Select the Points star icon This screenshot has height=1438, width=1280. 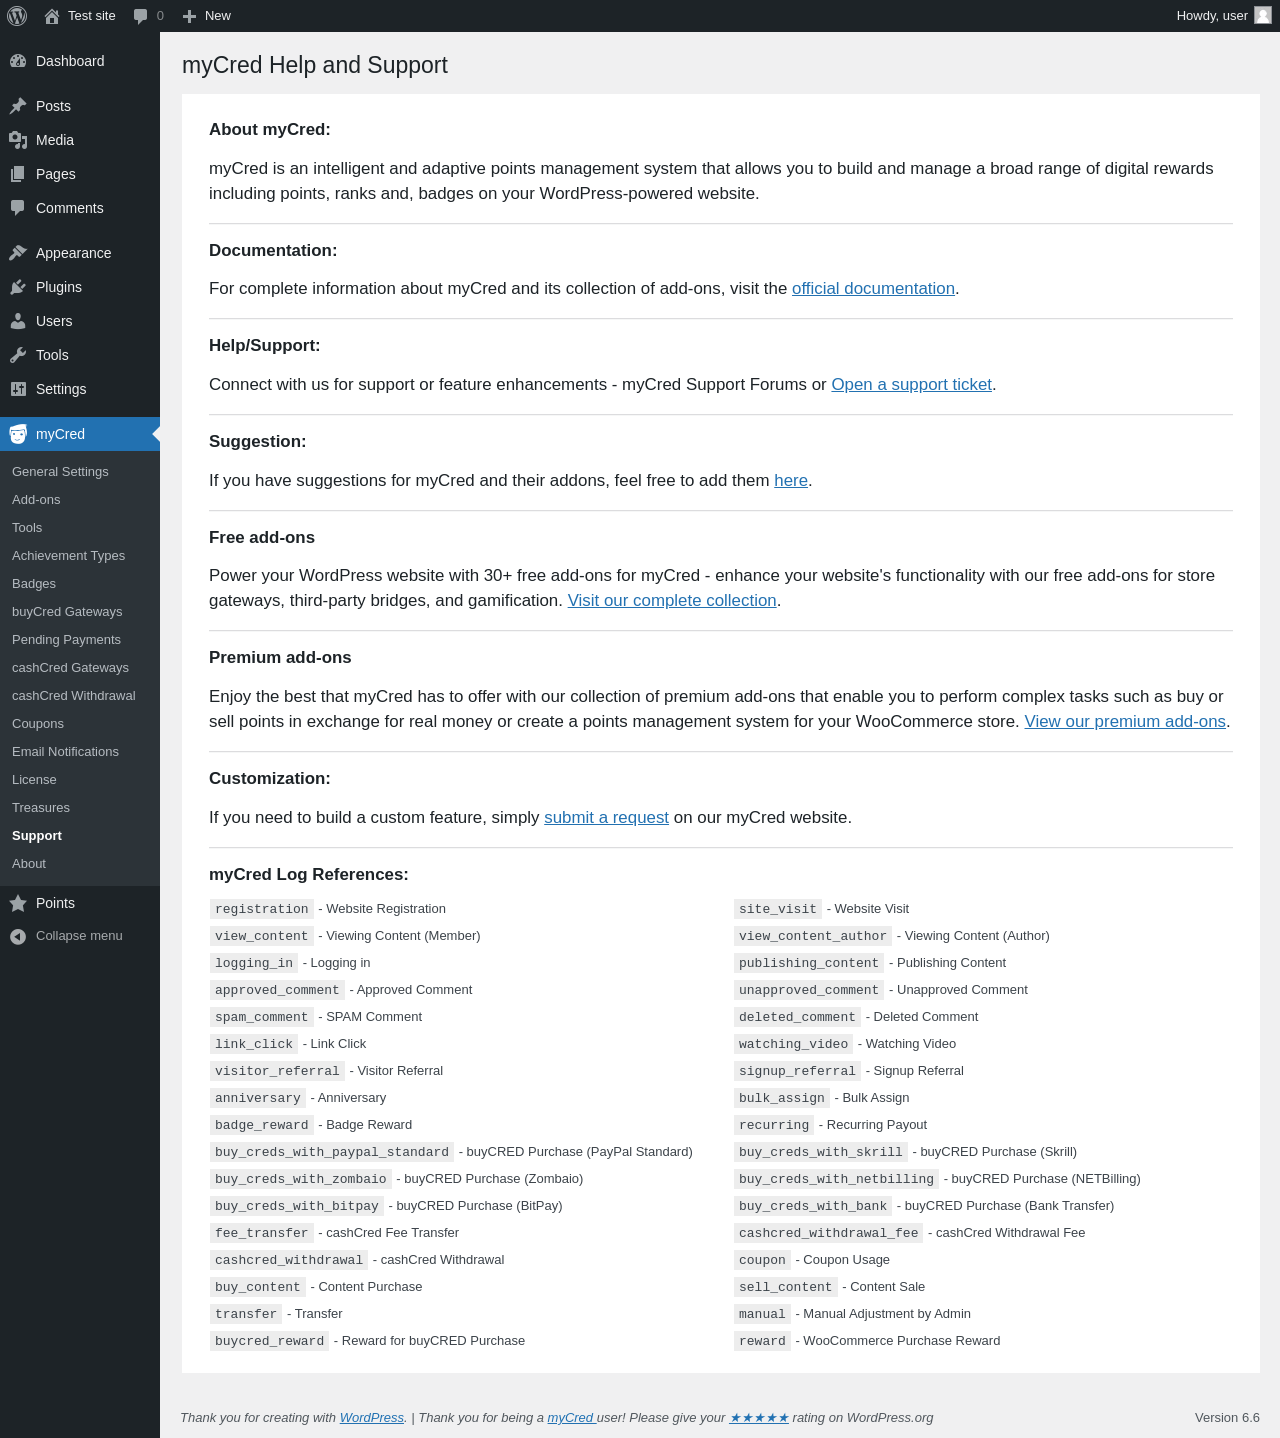click(x=18, y=903)
